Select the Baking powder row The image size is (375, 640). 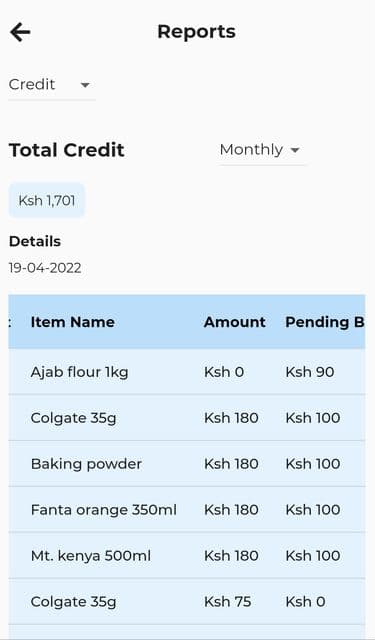[x=187, y=464]
